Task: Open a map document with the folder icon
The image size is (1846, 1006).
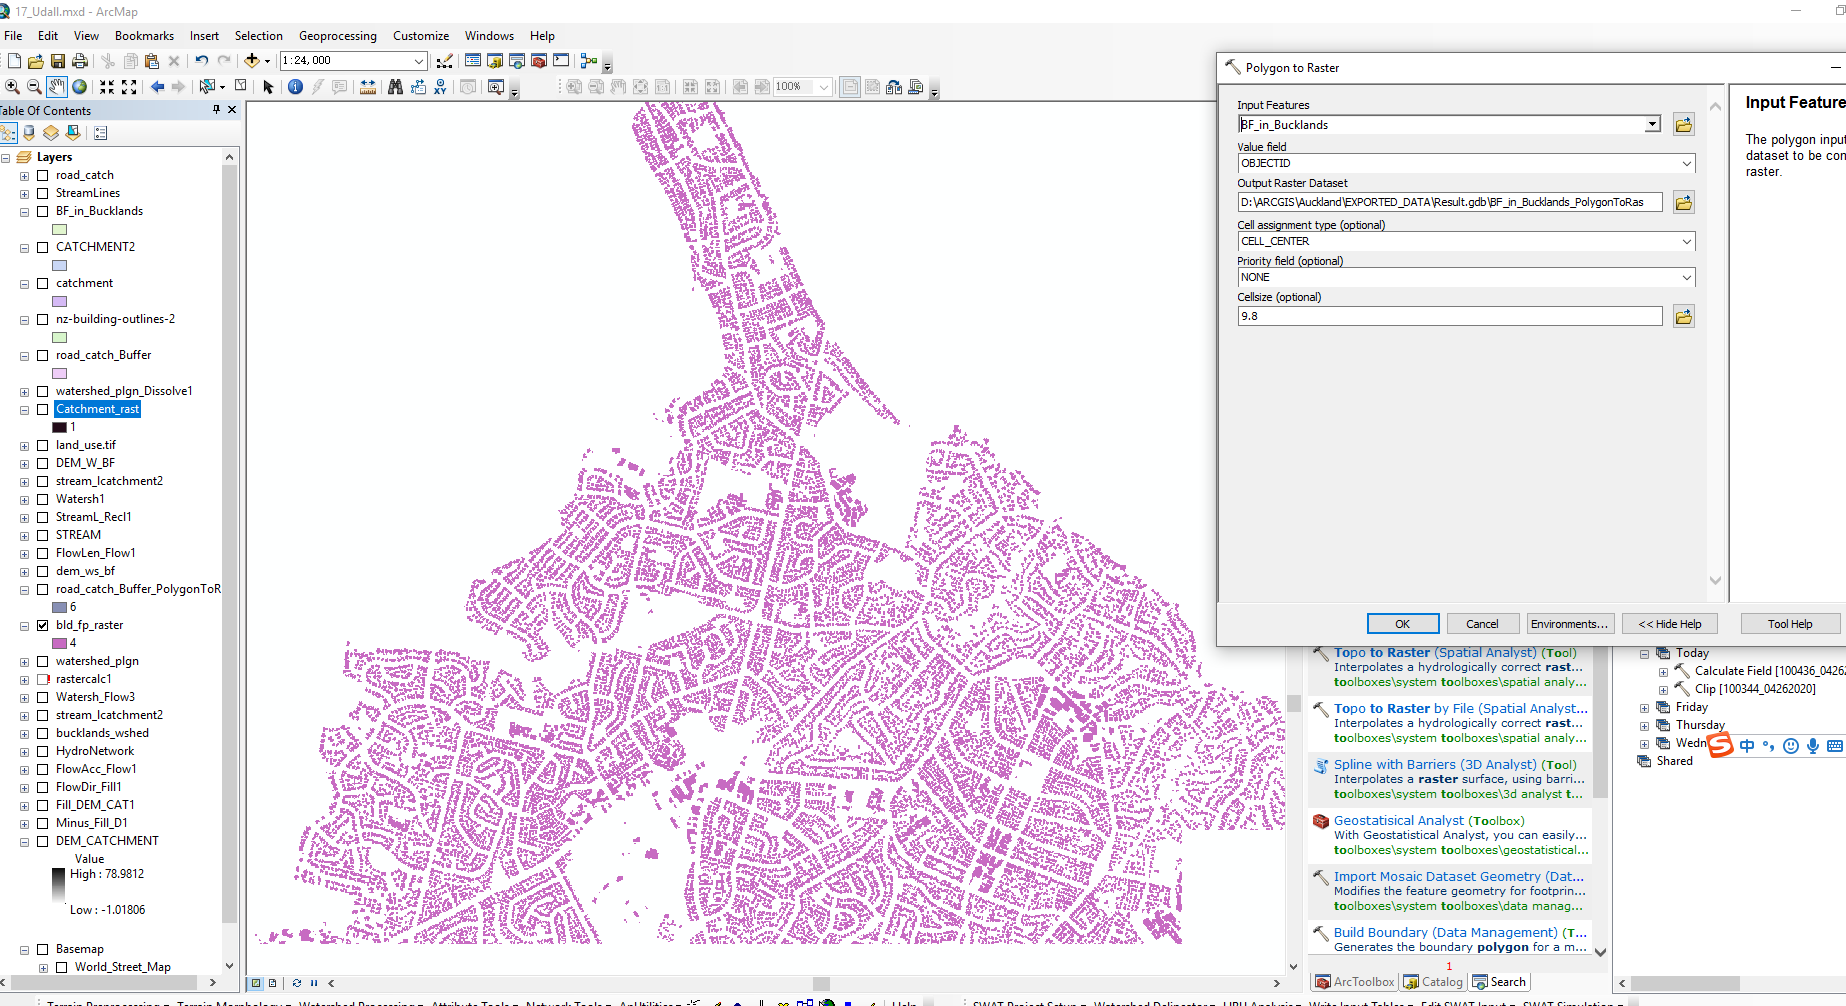Action: tap(36, 61)
